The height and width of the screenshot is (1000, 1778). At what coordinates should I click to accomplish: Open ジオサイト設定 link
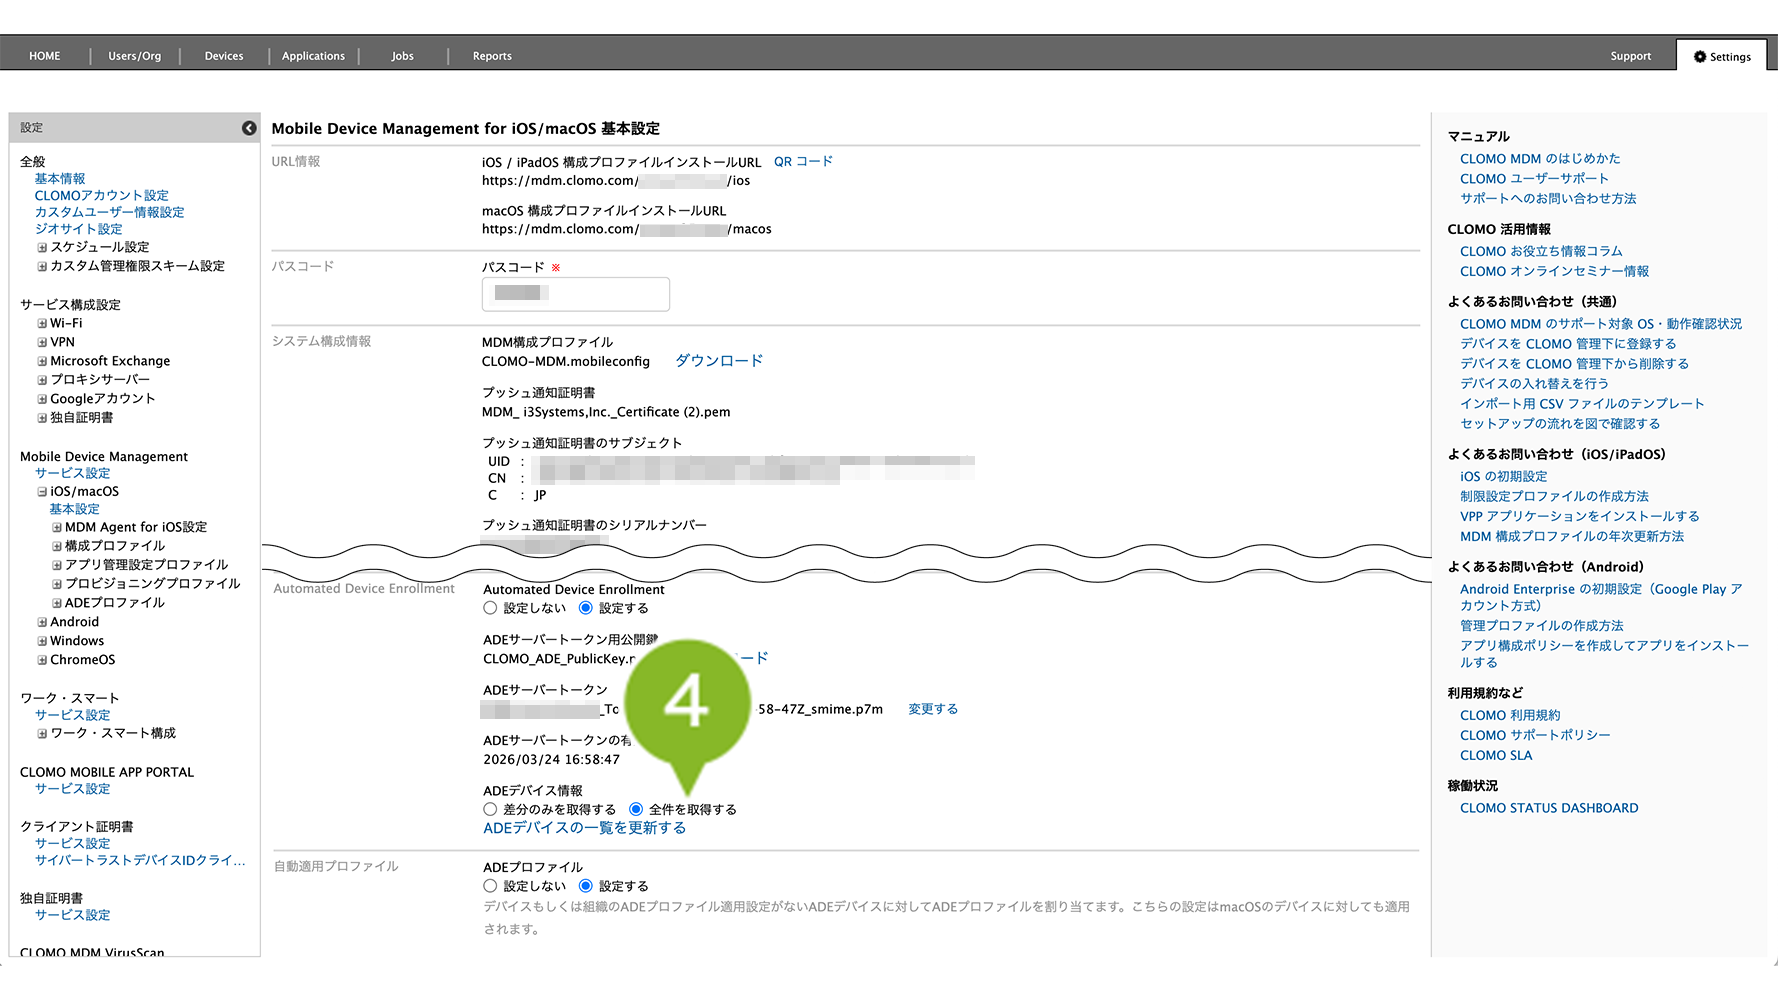click(x=79, y=229)
